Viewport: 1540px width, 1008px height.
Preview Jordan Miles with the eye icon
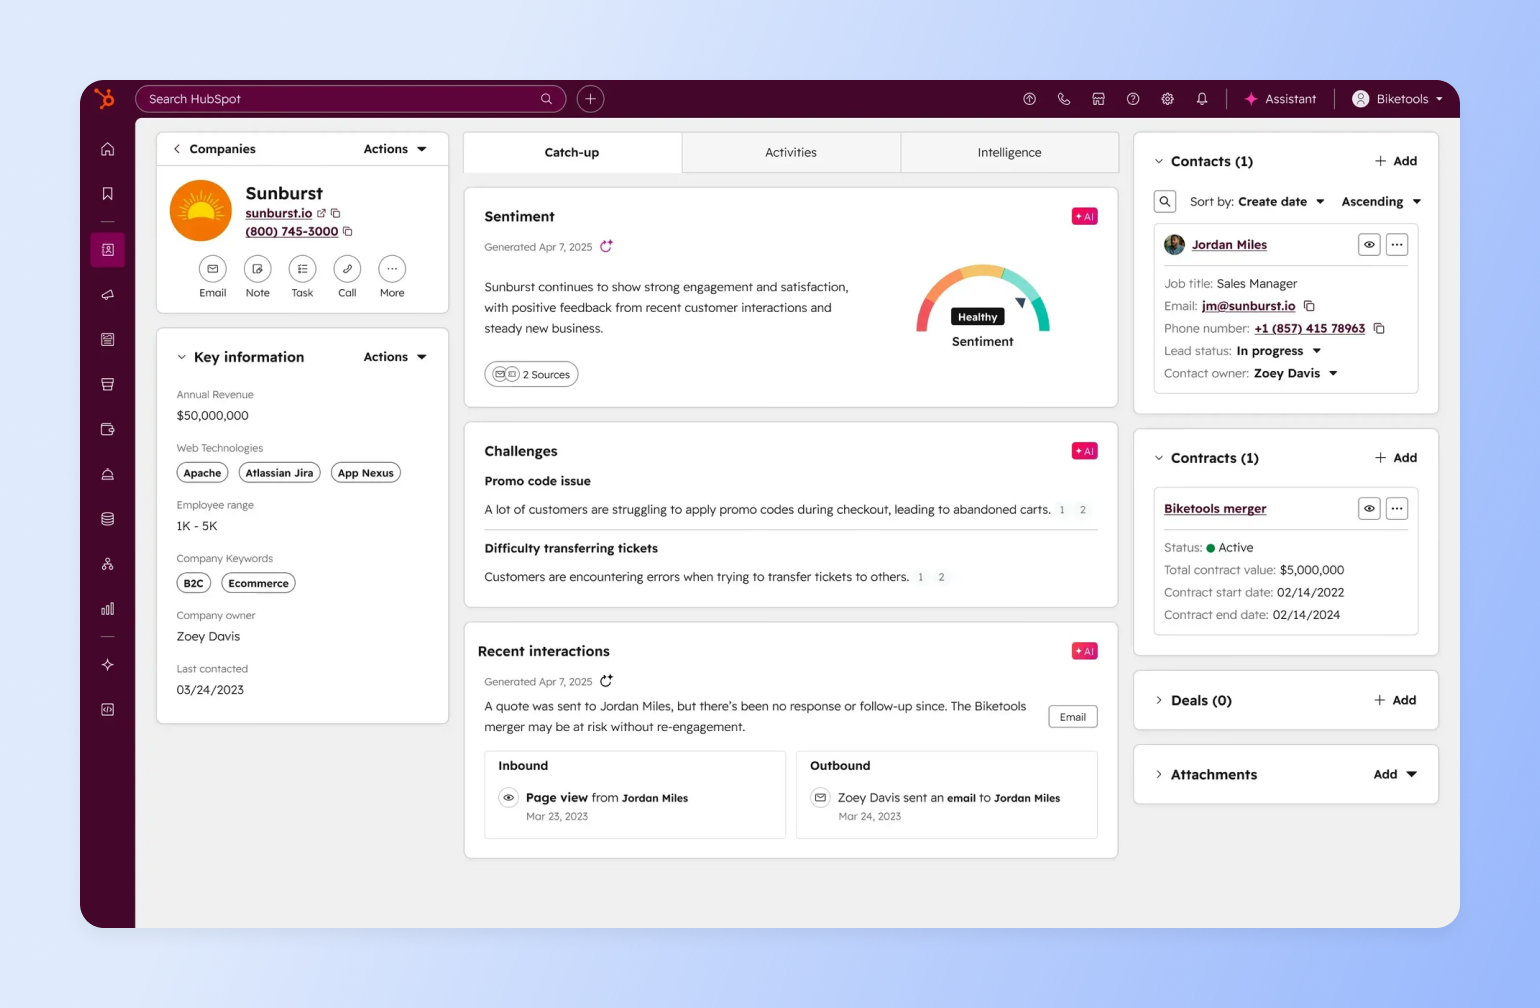pos(1369,244)
